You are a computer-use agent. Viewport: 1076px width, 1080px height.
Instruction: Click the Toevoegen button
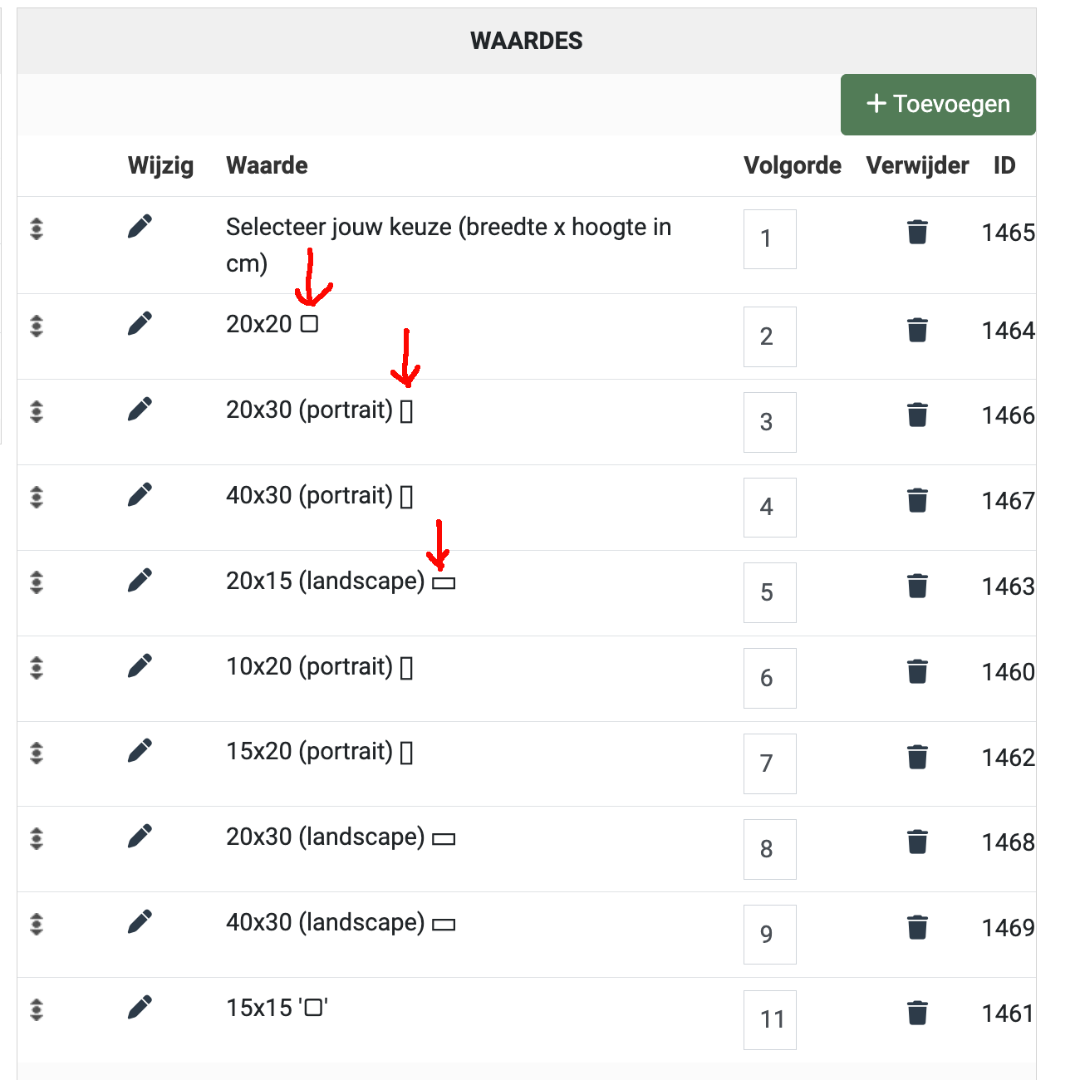pyautogui.click(x=938, y=105)
